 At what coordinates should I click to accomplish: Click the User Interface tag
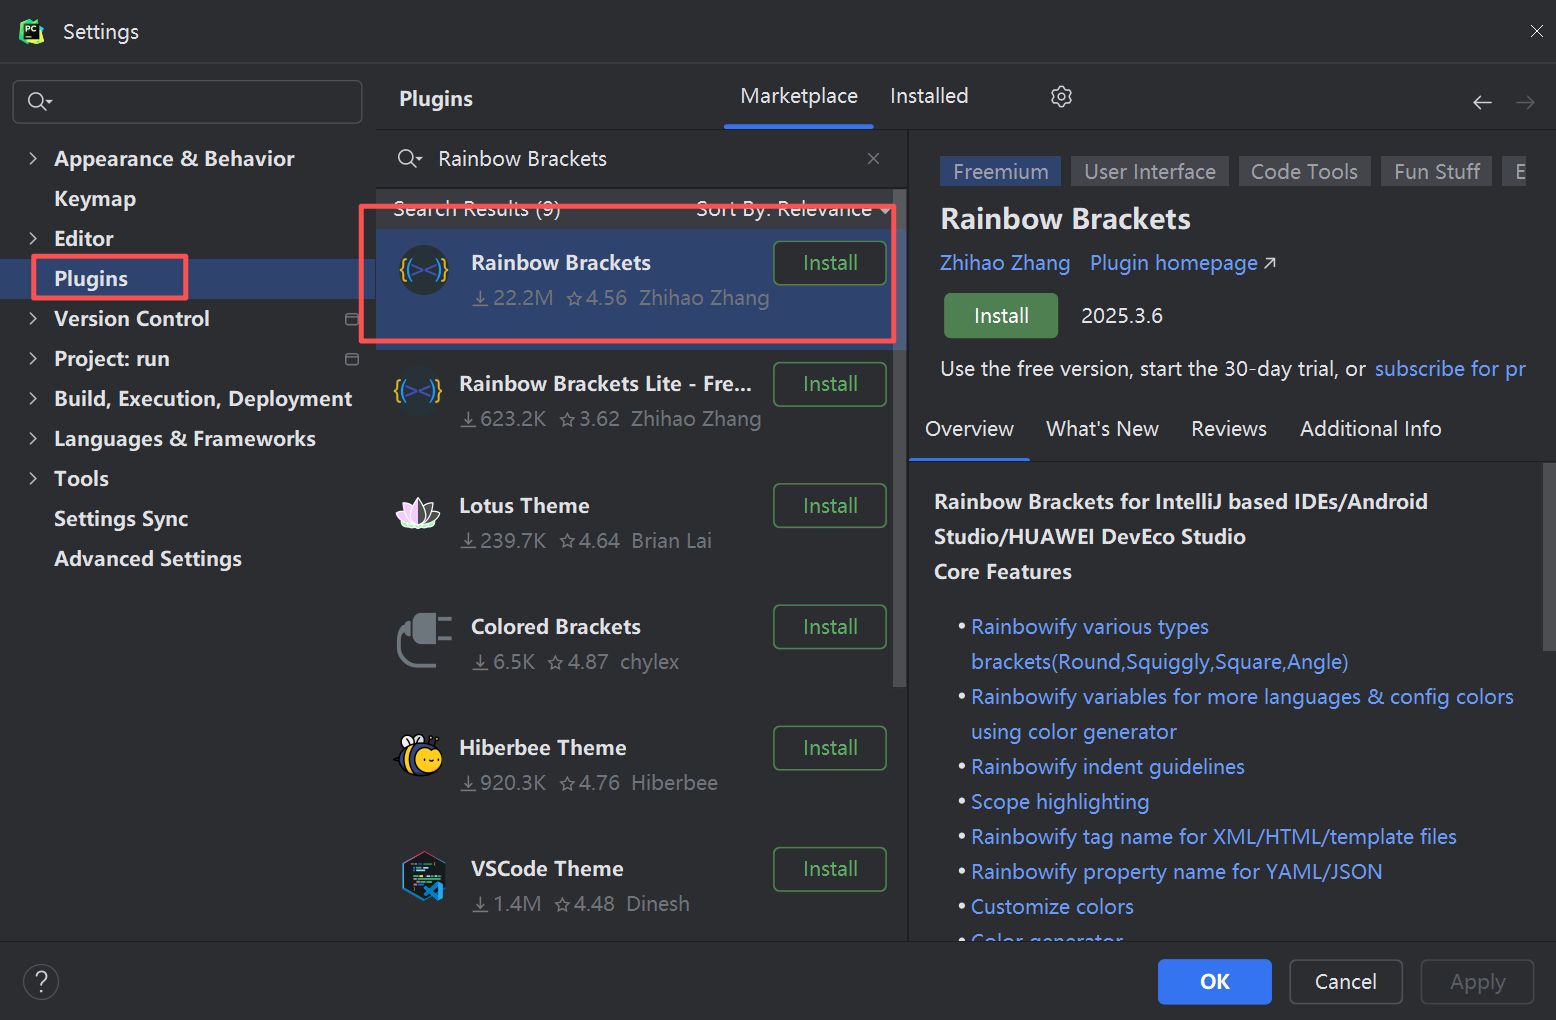(x=1150, y=171)
